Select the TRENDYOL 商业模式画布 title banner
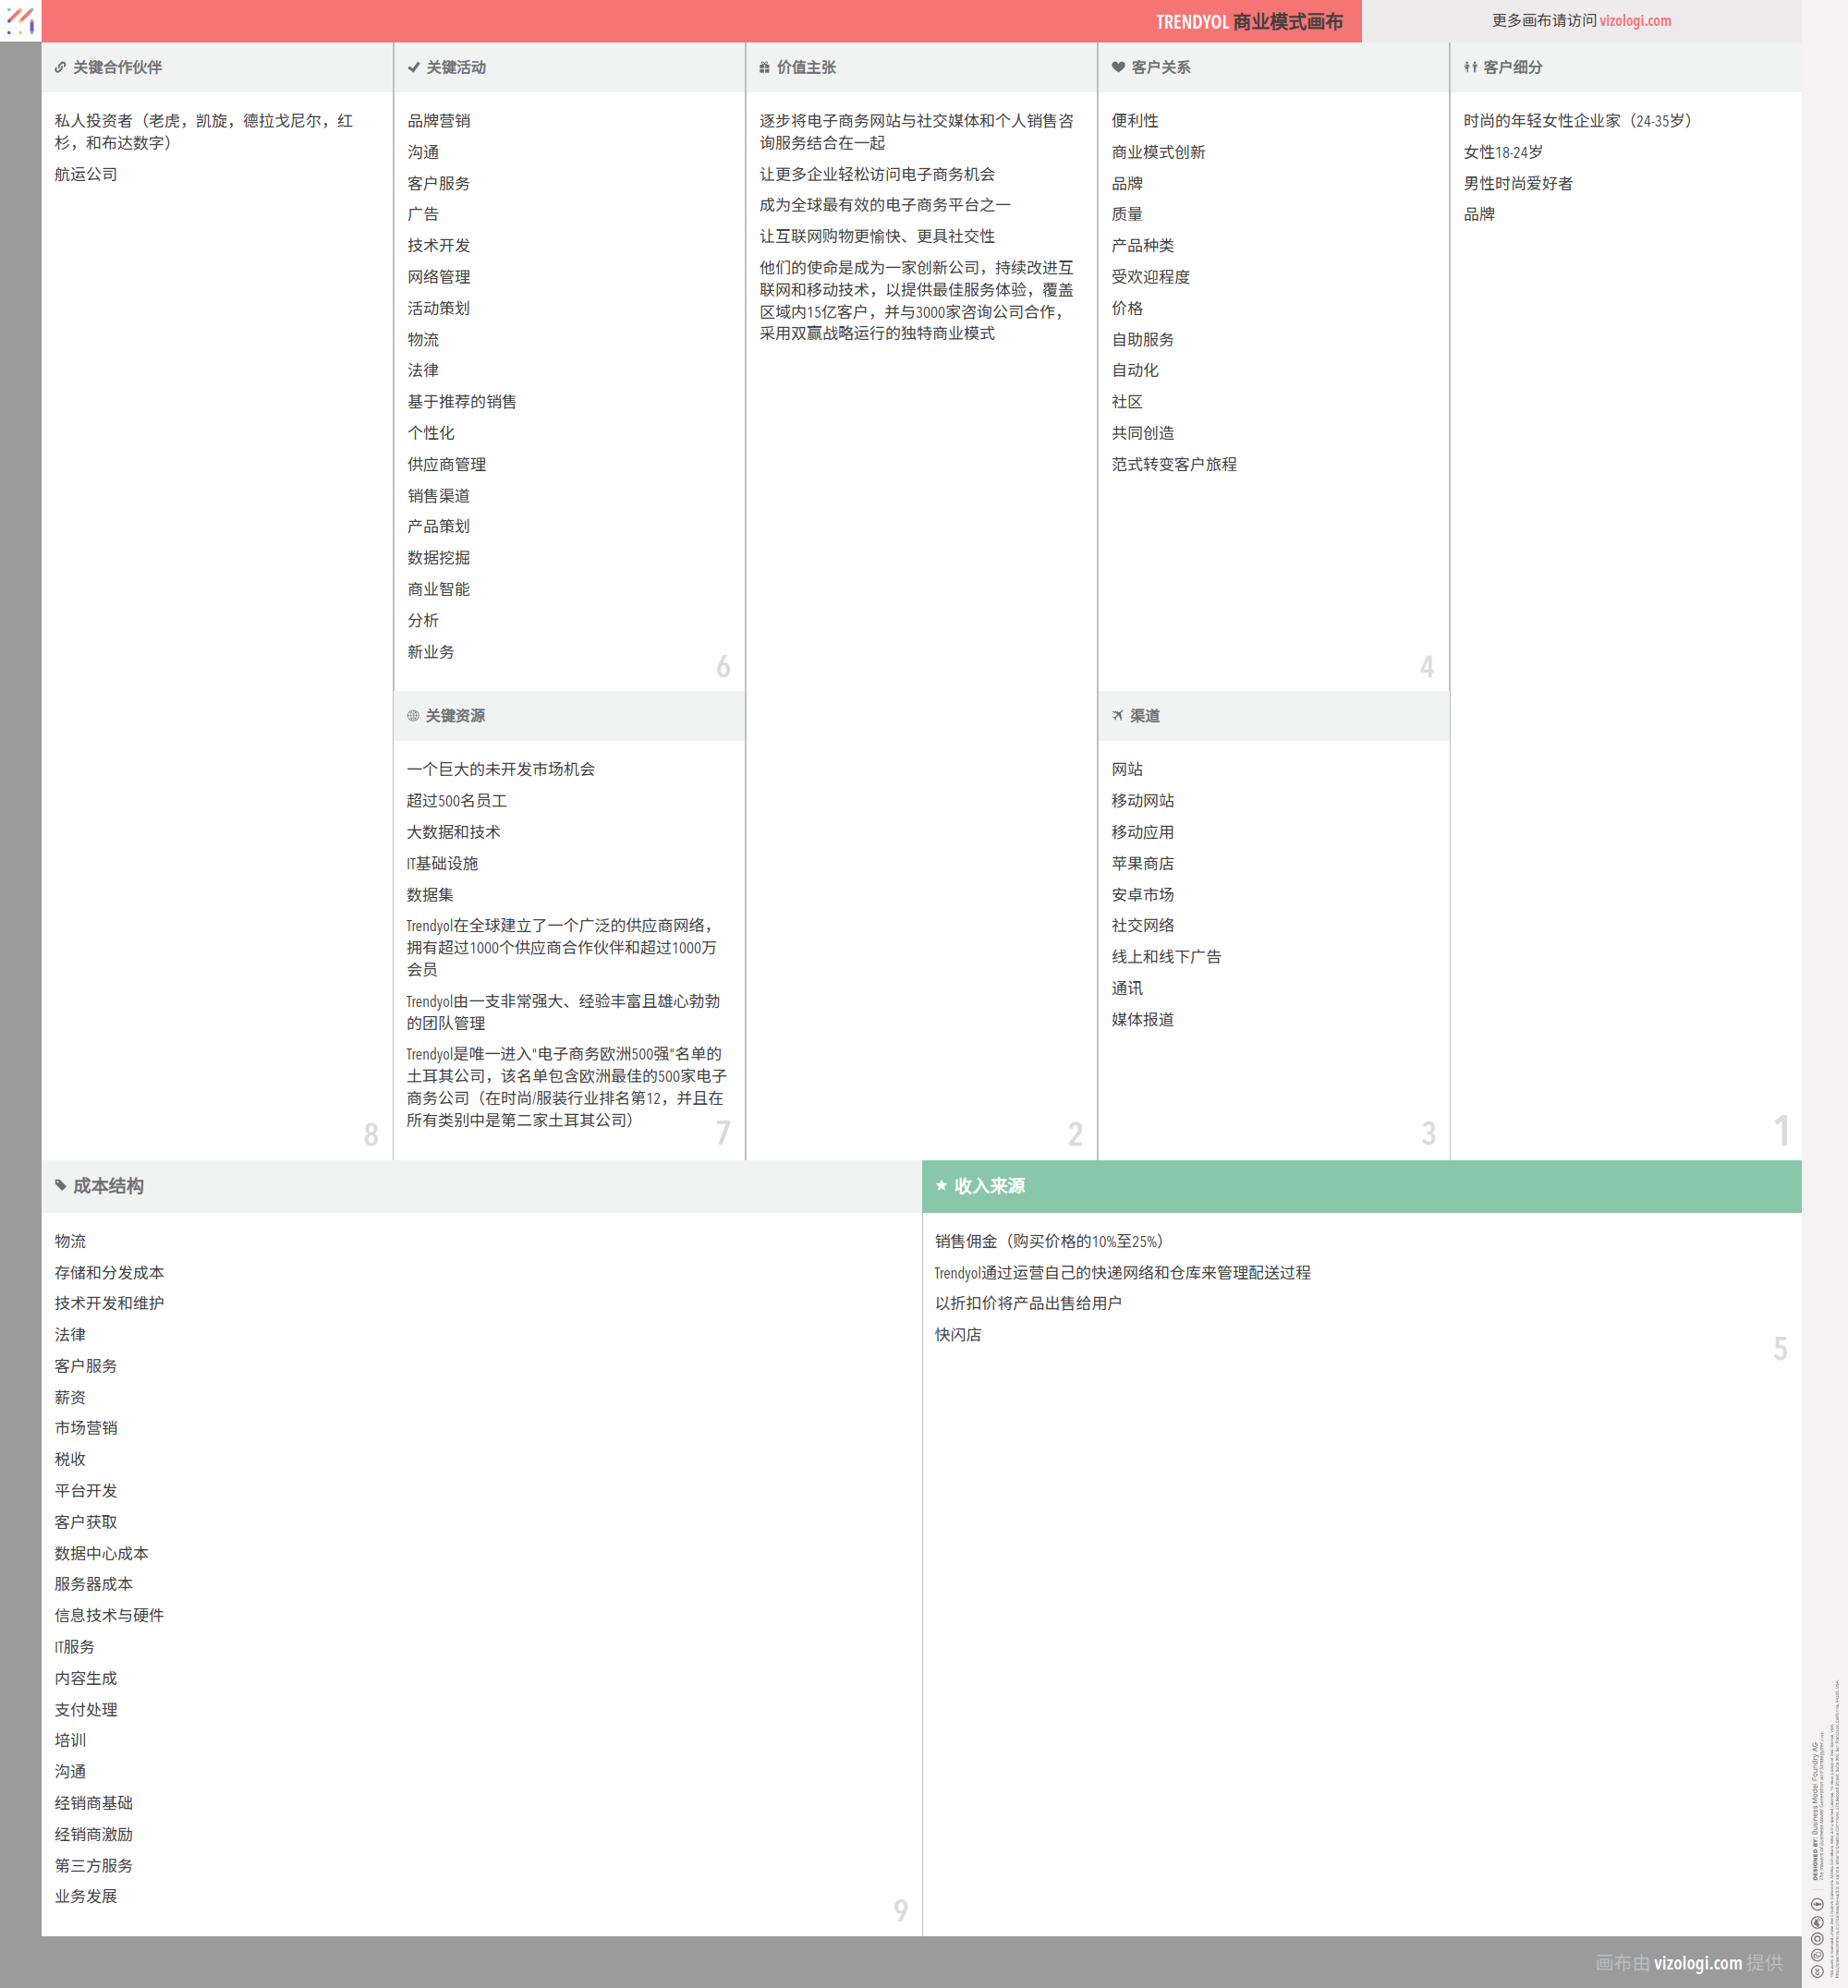The height and width of the screenshot is (1988, 1848). [x=1248, y=22]
